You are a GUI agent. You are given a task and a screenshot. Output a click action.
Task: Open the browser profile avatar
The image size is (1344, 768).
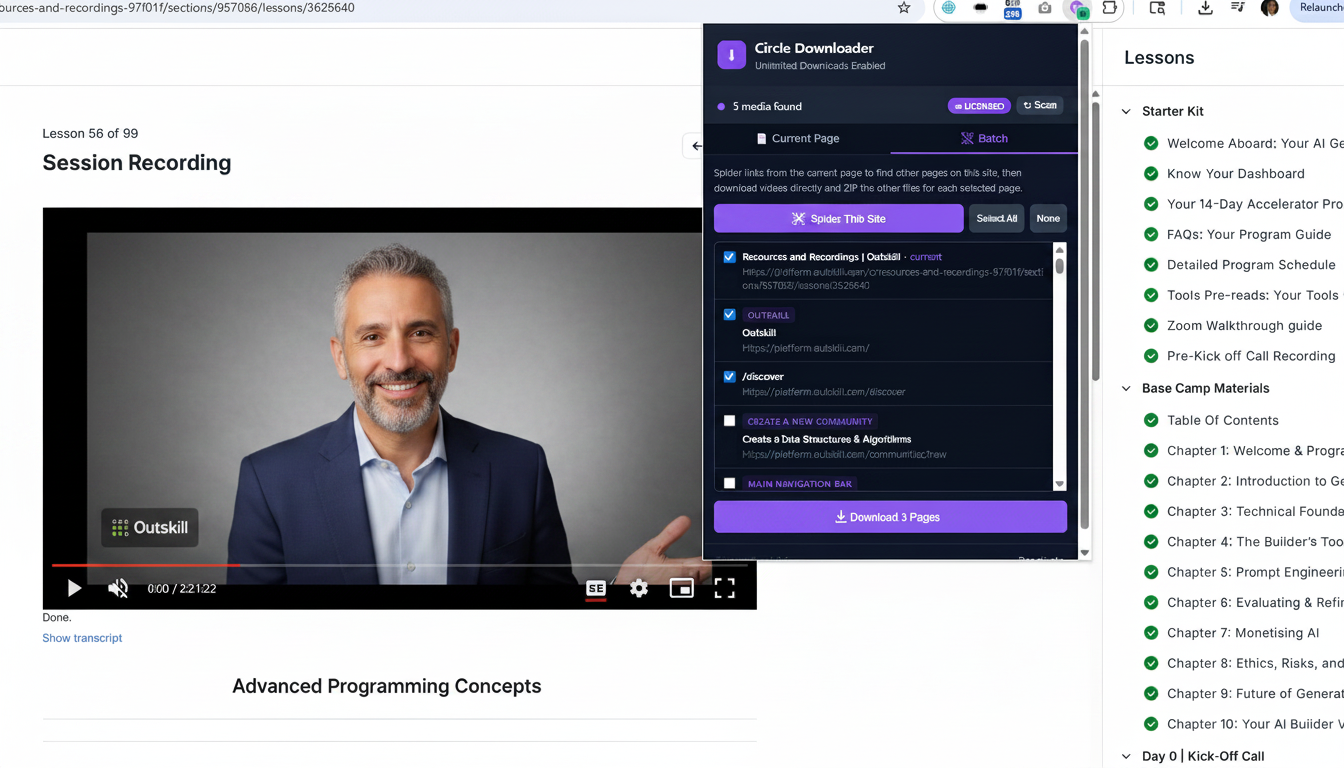pos(1270,8)
